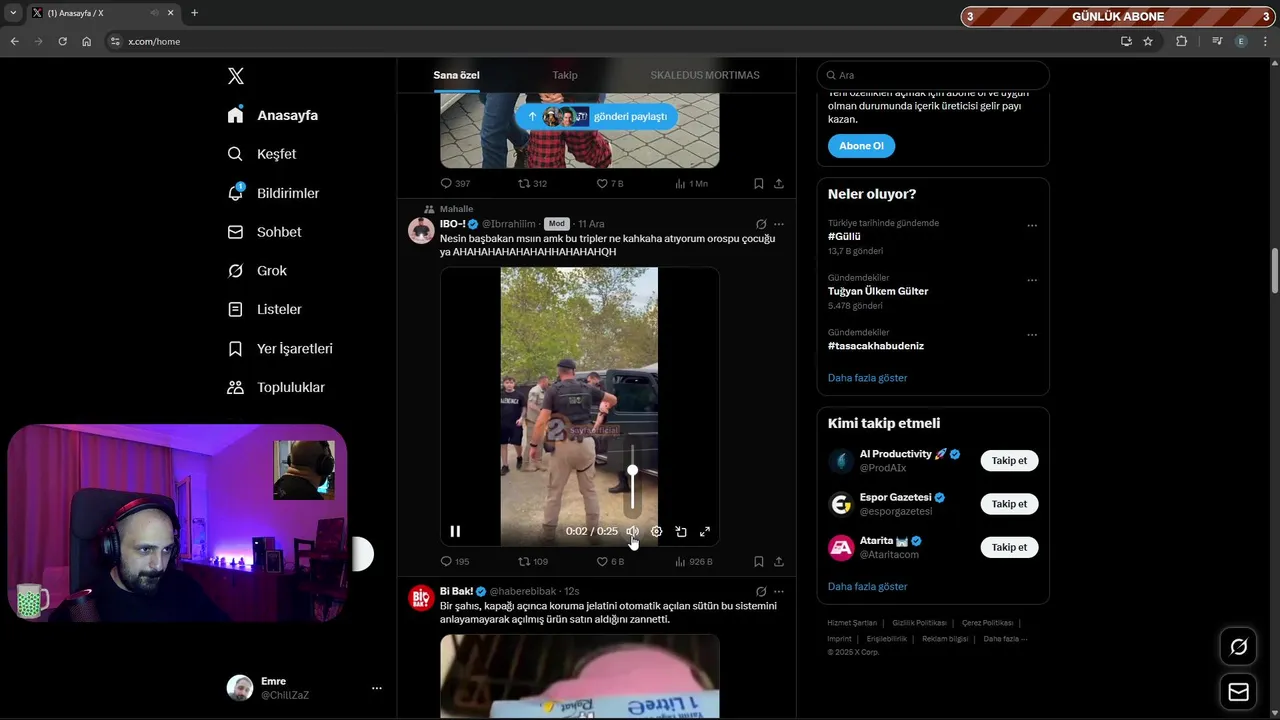
Task: Click the browser address bar x.com/home
Action: (x=610, y=41)
